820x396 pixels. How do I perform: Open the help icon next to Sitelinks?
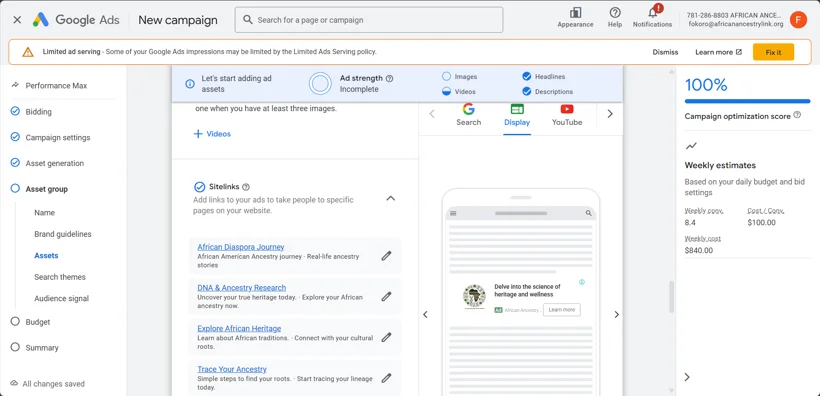(246, 187)
